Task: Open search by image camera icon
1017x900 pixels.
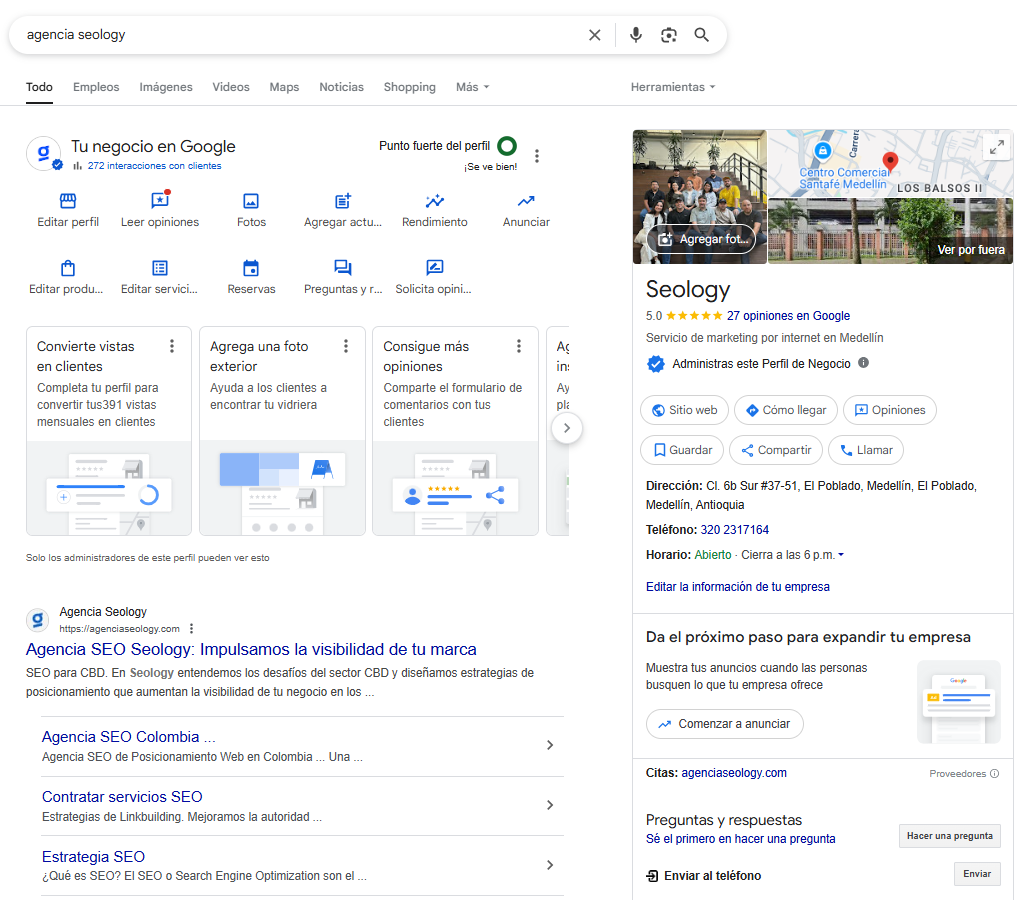Action: pyautogui.click(x=669, y=35)
